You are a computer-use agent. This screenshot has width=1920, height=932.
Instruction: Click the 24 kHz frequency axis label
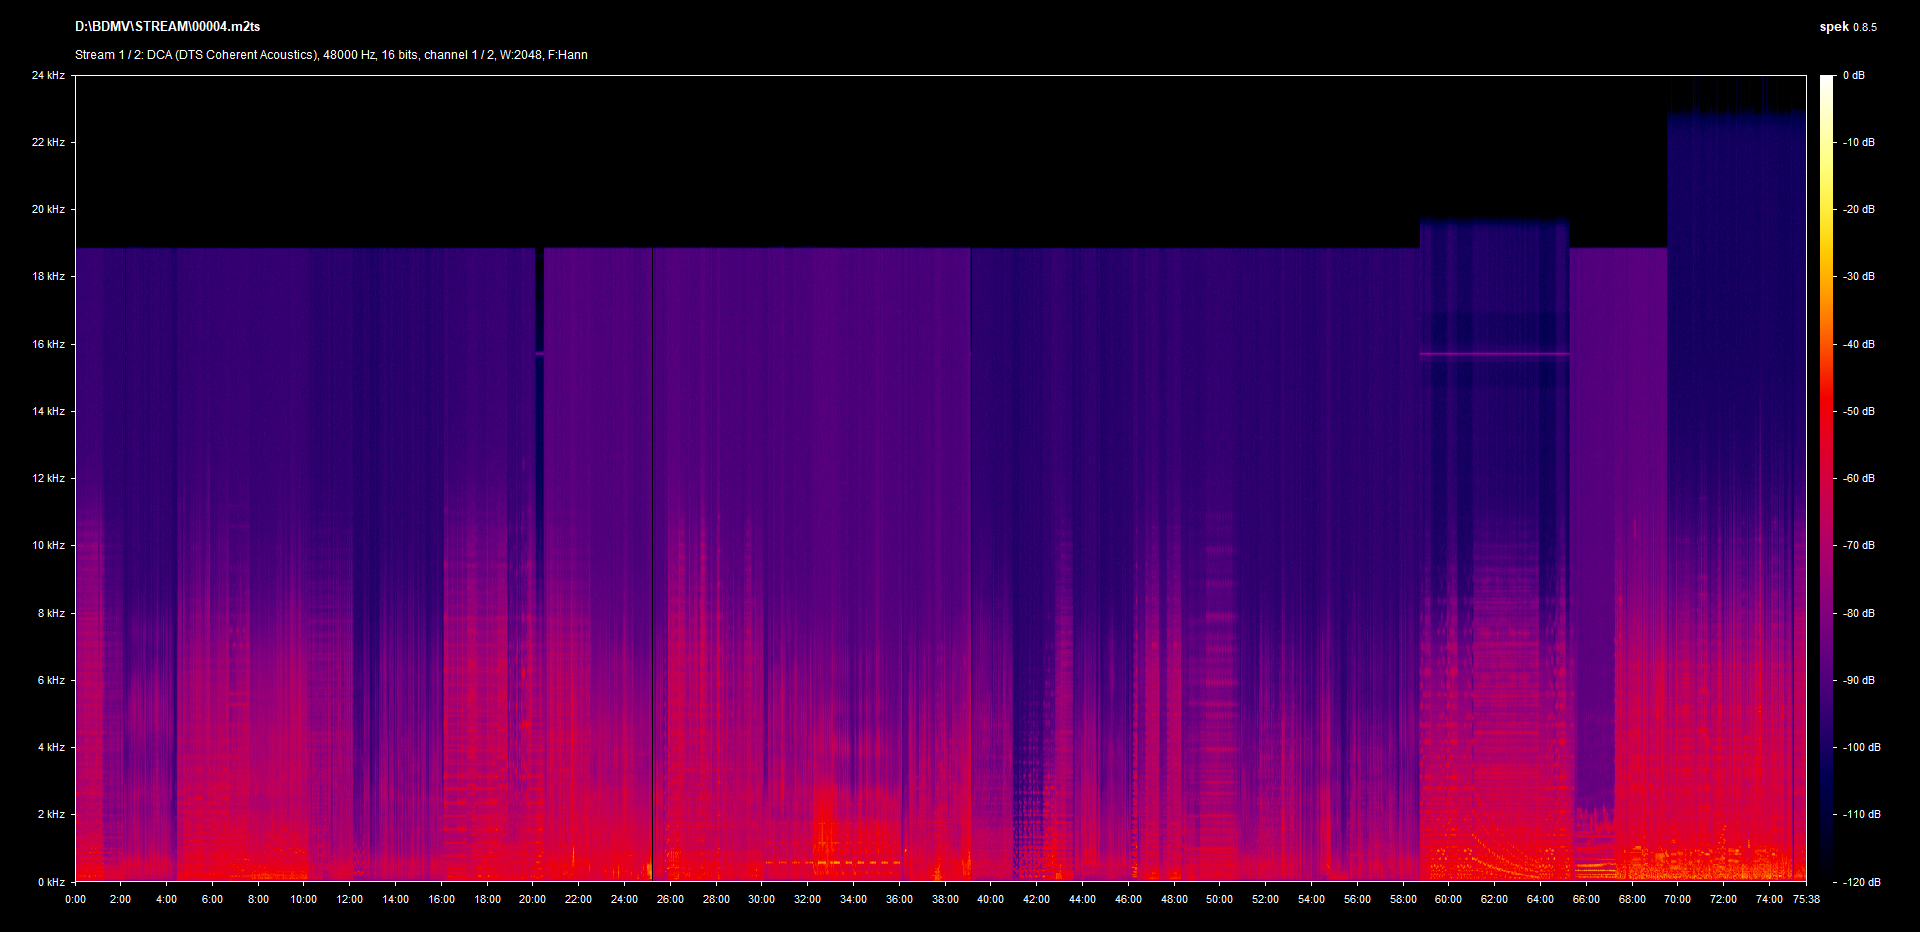point(48,75)
